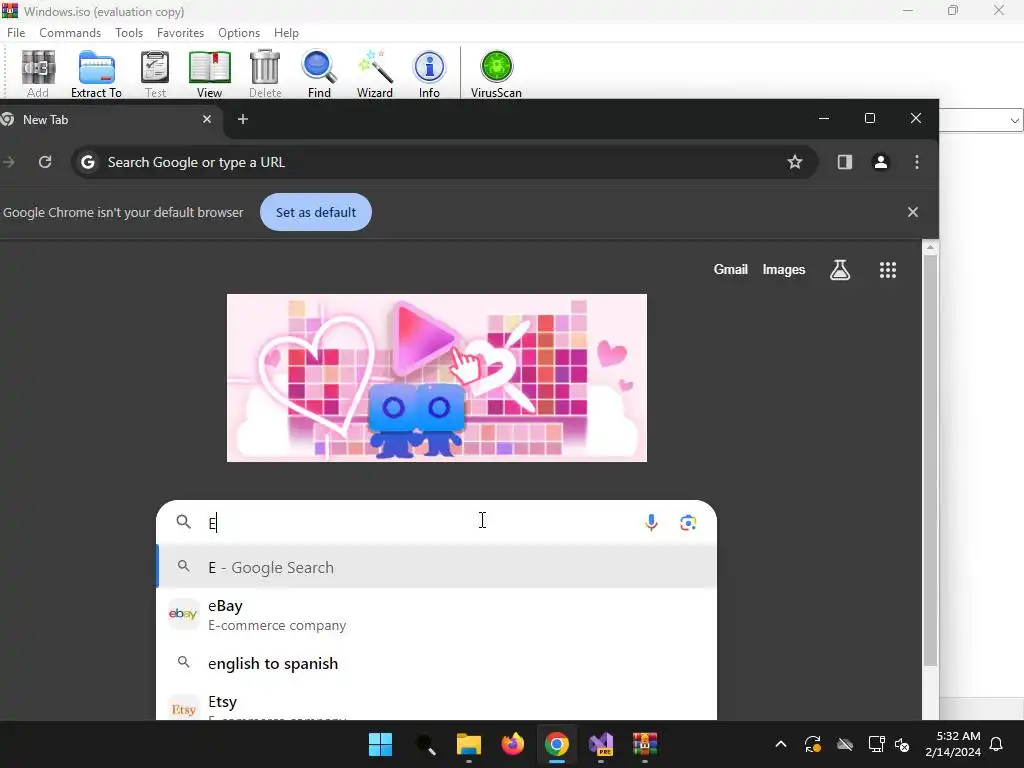Viewport: 1024px width, 768px height.
Task: Search by image with Google Lens
Action: (x=688, y=522)
